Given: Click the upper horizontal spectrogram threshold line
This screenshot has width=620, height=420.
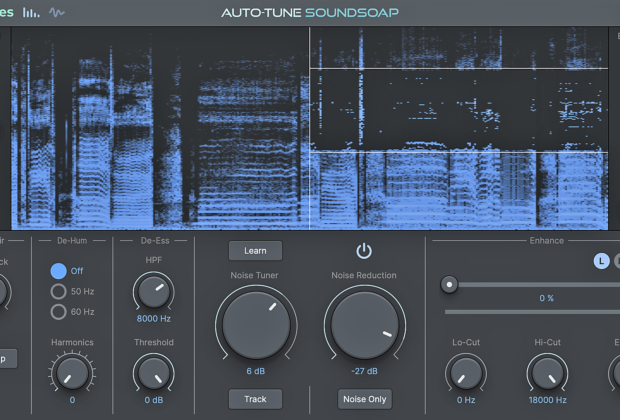Looking at the screenshot, I should coord(459,69).
